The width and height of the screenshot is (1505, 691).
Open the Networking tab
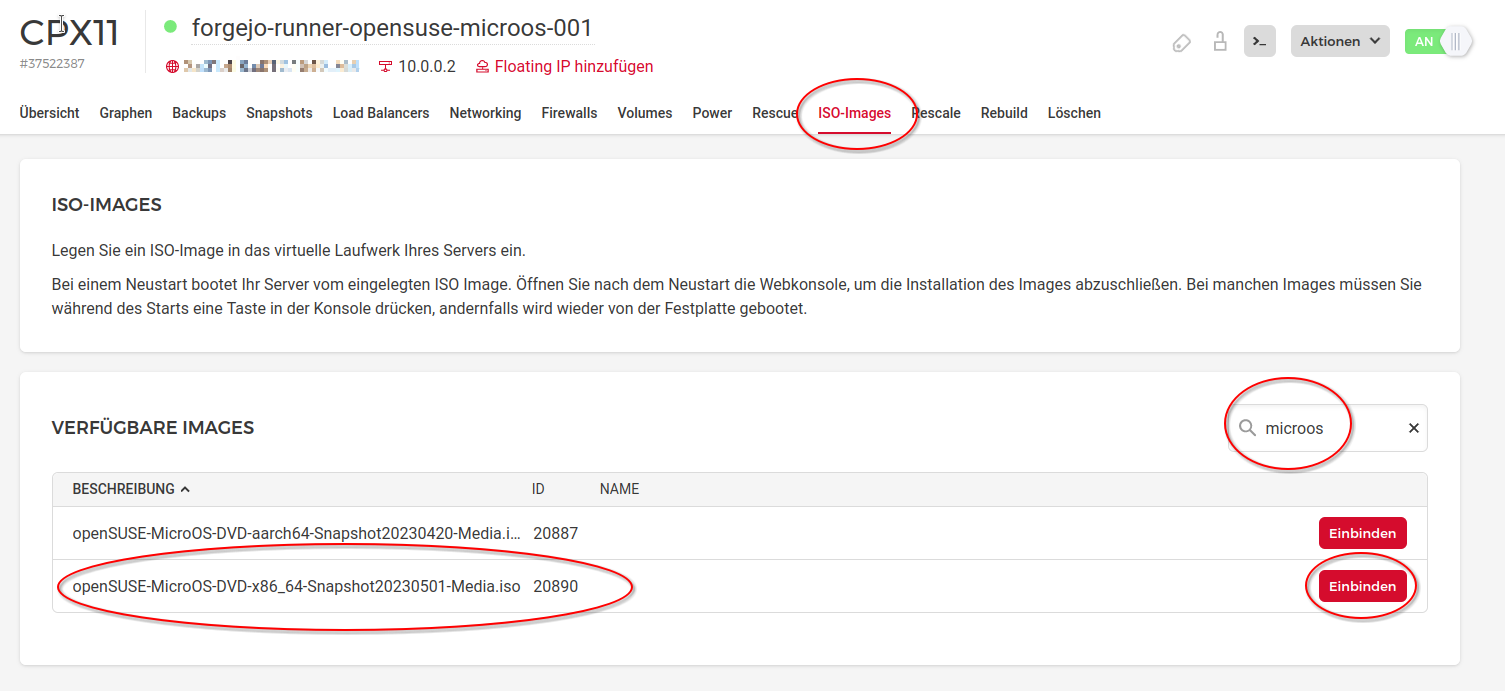[485, 113]
